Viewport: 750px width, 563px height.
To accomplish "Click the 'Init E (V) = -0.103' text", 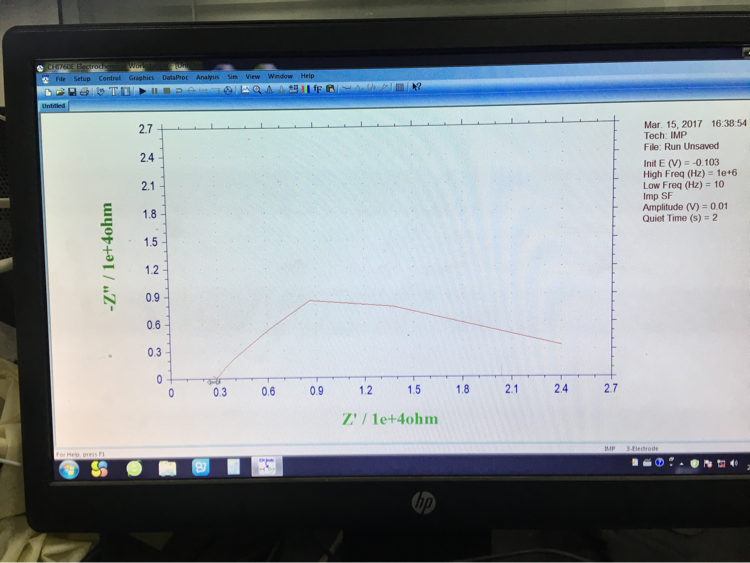I will coord(681,163).
